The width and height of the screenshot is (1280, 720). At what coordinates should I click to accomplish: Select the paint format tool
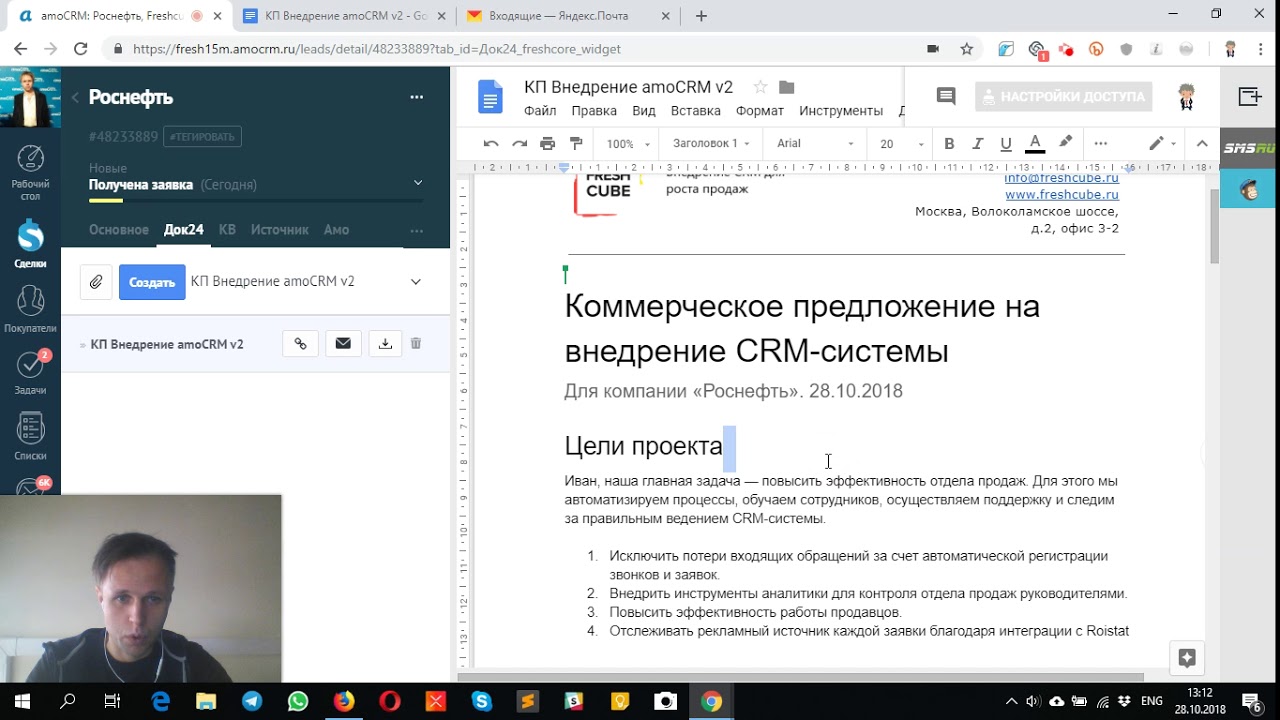(x=576, y=143)
